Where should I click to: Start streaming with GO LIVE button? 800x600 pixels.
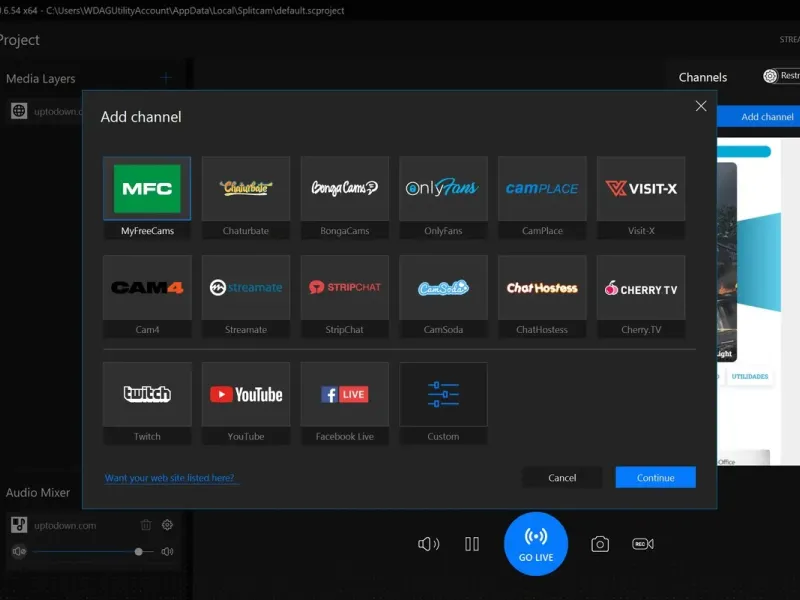tap(536, 544)
